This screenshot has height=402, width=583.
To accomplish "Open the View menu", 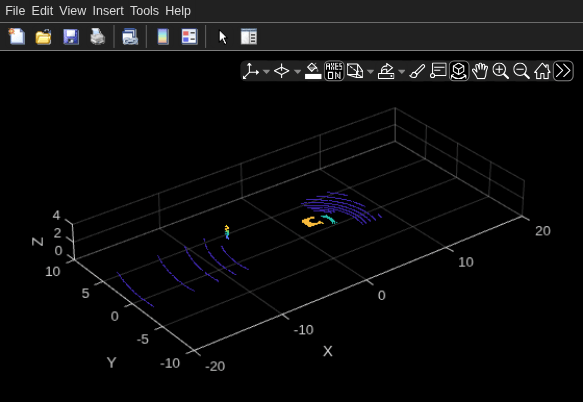I will pos(73,11).
